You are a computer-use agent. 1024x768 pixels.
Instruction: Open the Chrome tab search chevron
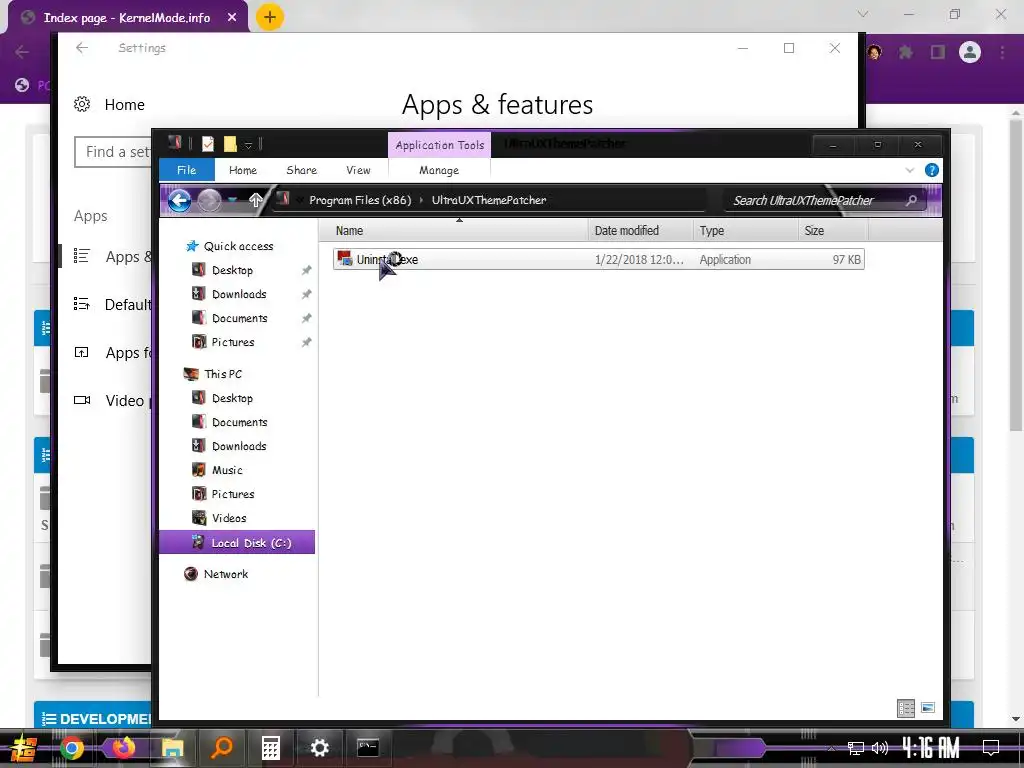[x=863, y=14]
